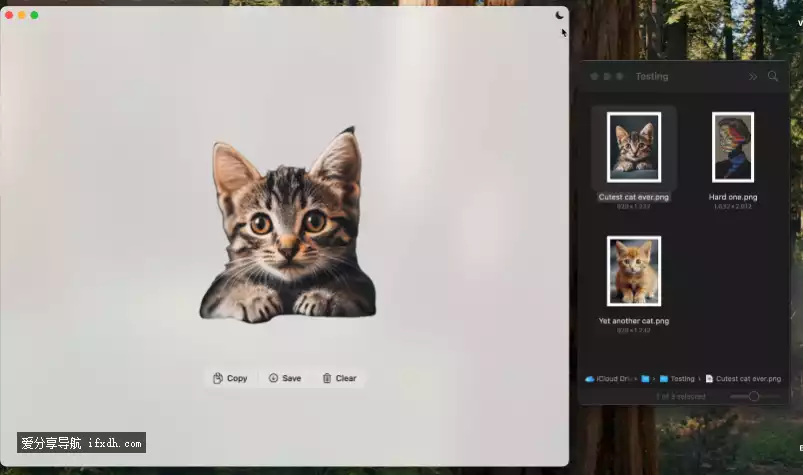
Task: Click the Save button
Action: pyautogui.click(x=285, y=378)
